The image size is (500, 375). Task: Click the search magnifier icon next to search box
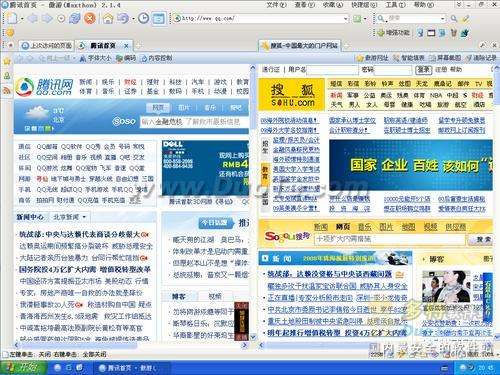click(x=454, y=19)
